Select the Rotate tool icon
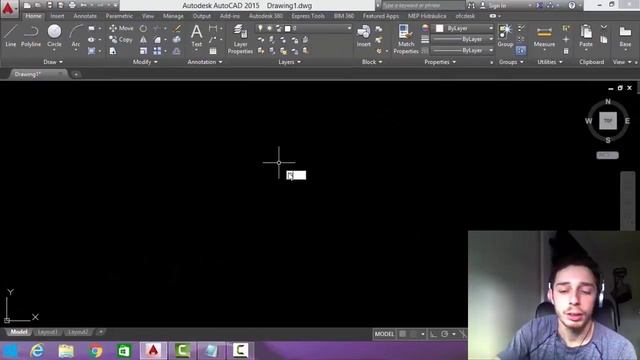This screenshot has width=640, height=360. (143, 29)
